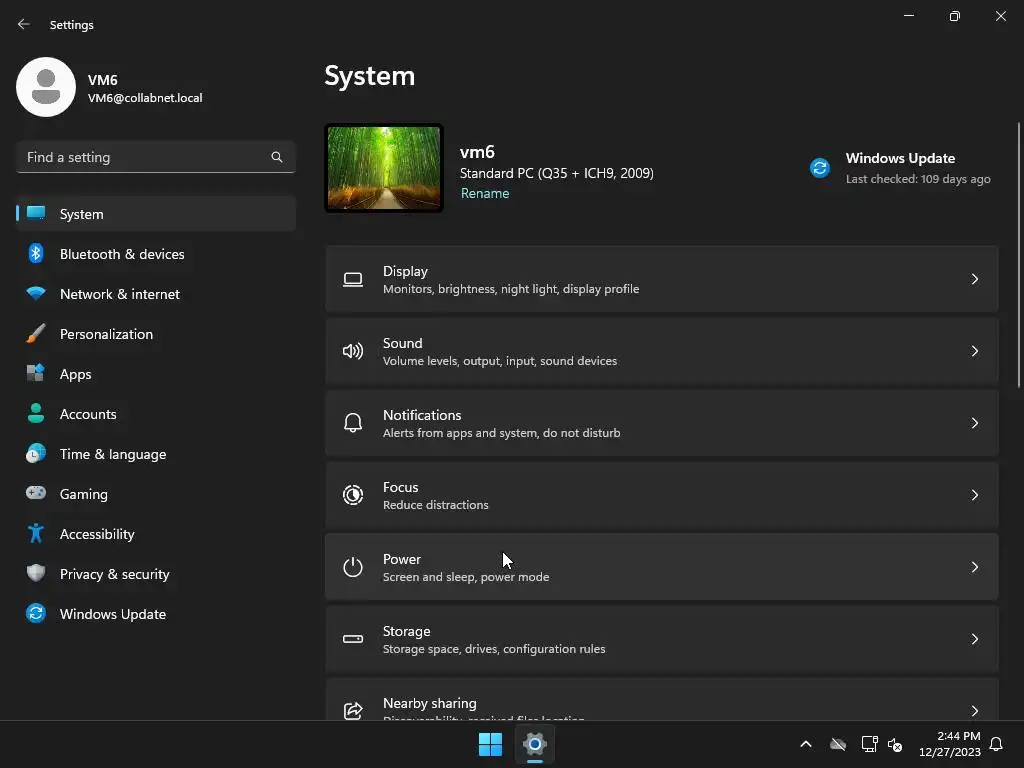Open Bluetooth & devices settings
The width and height of the screenshot is (1024, 768).
pyautogui.click(x=155, y=254)
